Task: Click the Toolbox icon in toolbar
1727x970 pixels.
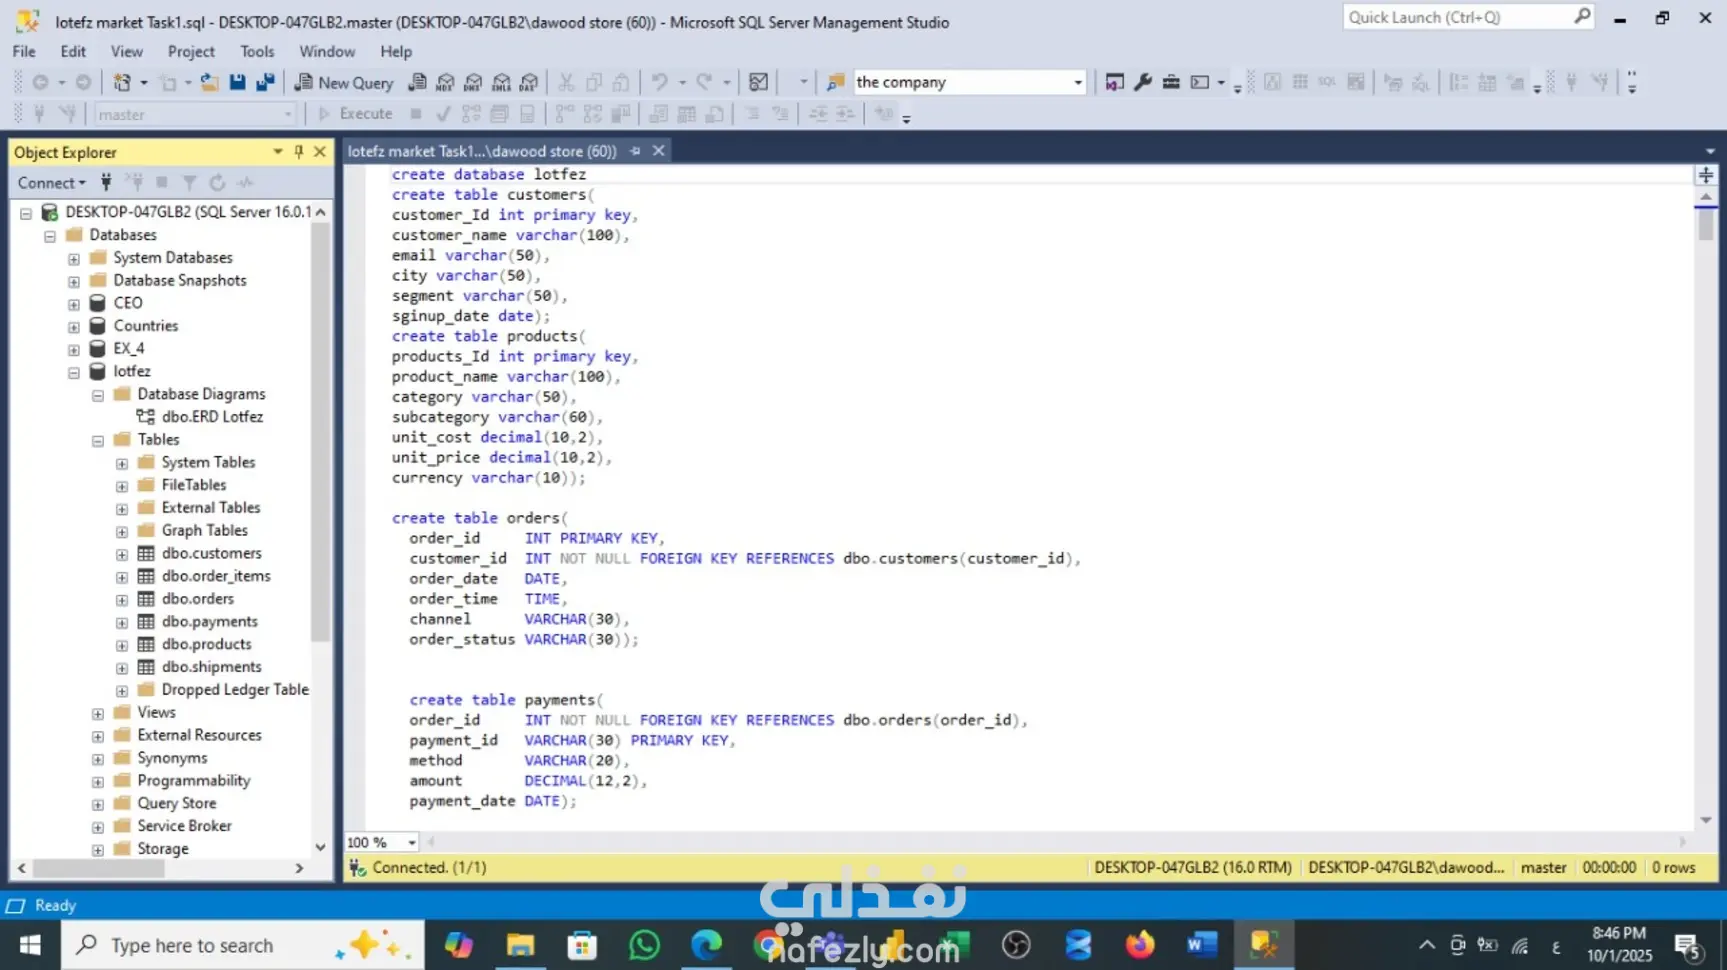Action: (1171, 82)
